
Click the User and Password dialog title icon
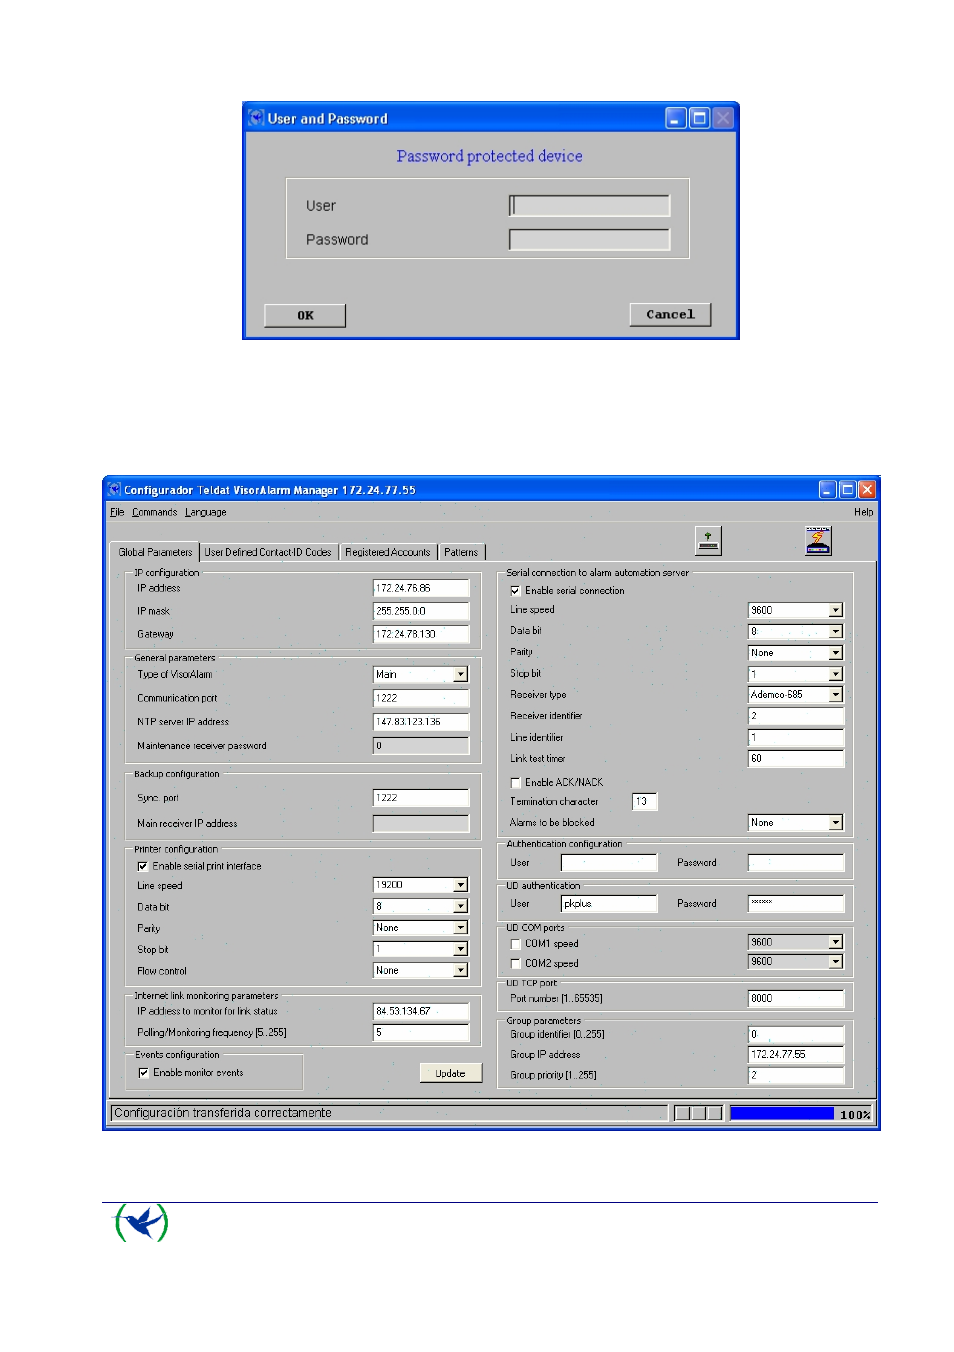coord(257,118)
